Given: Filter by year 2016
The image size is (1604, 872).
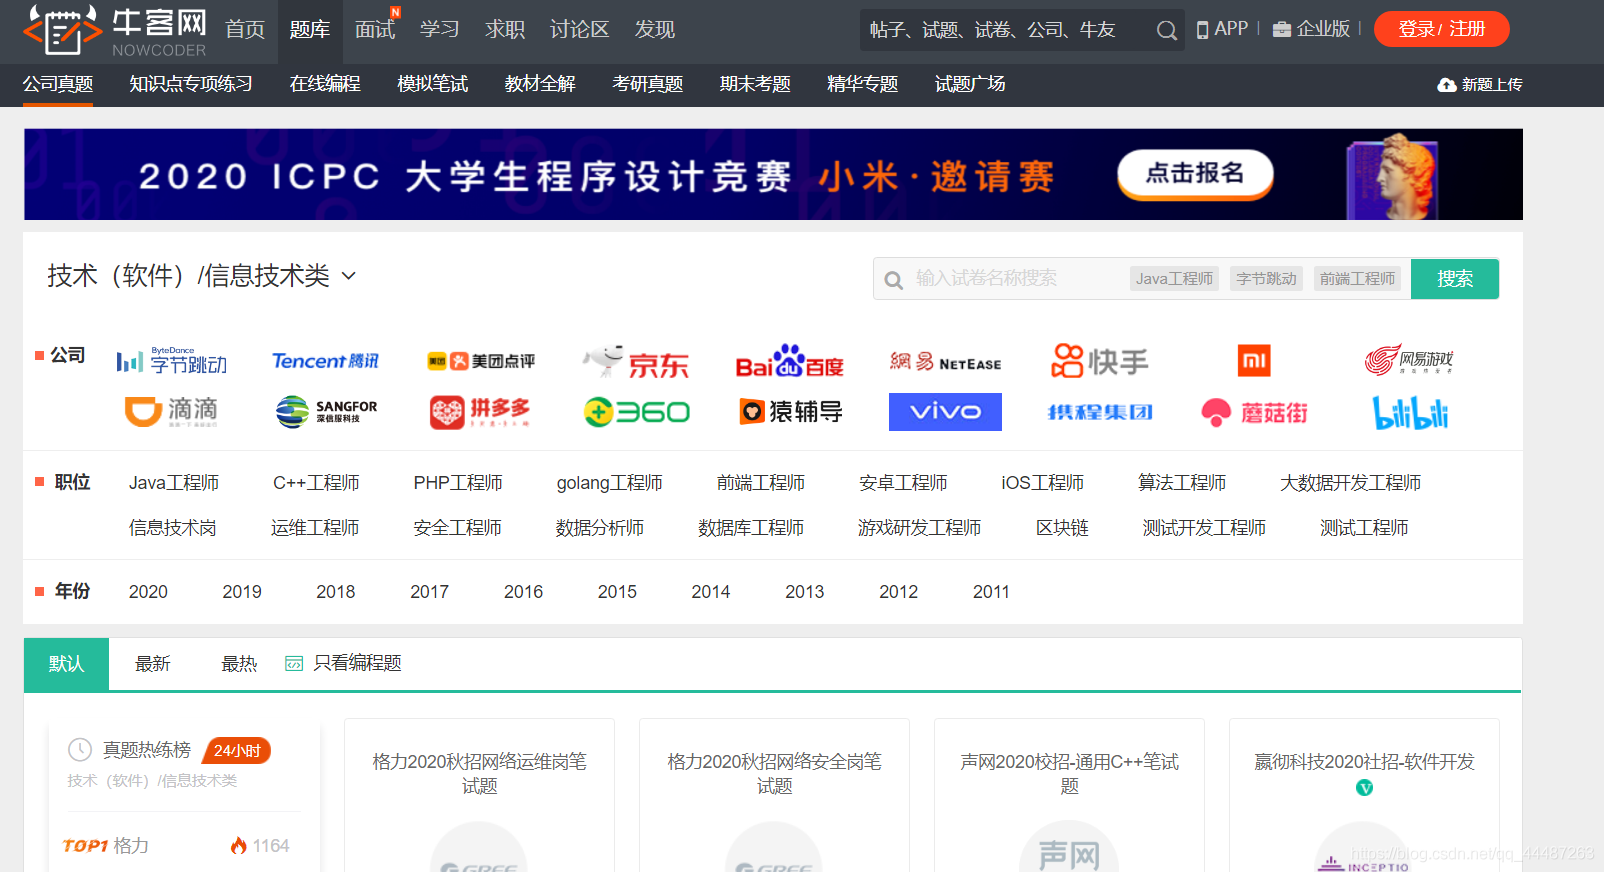Looking at the screenshot, I should [523, 592].
